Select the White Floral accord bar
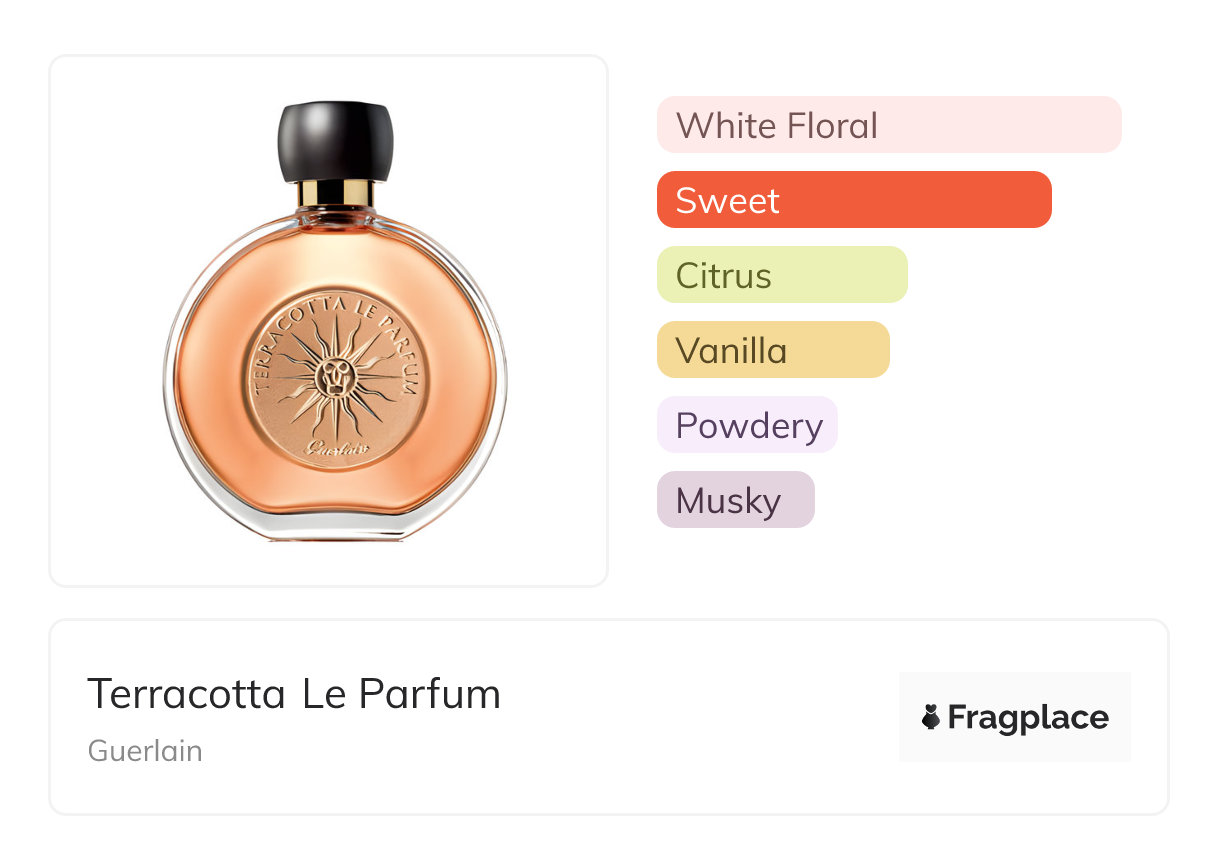The image size is (1218, 864). [x=888, y=125]
